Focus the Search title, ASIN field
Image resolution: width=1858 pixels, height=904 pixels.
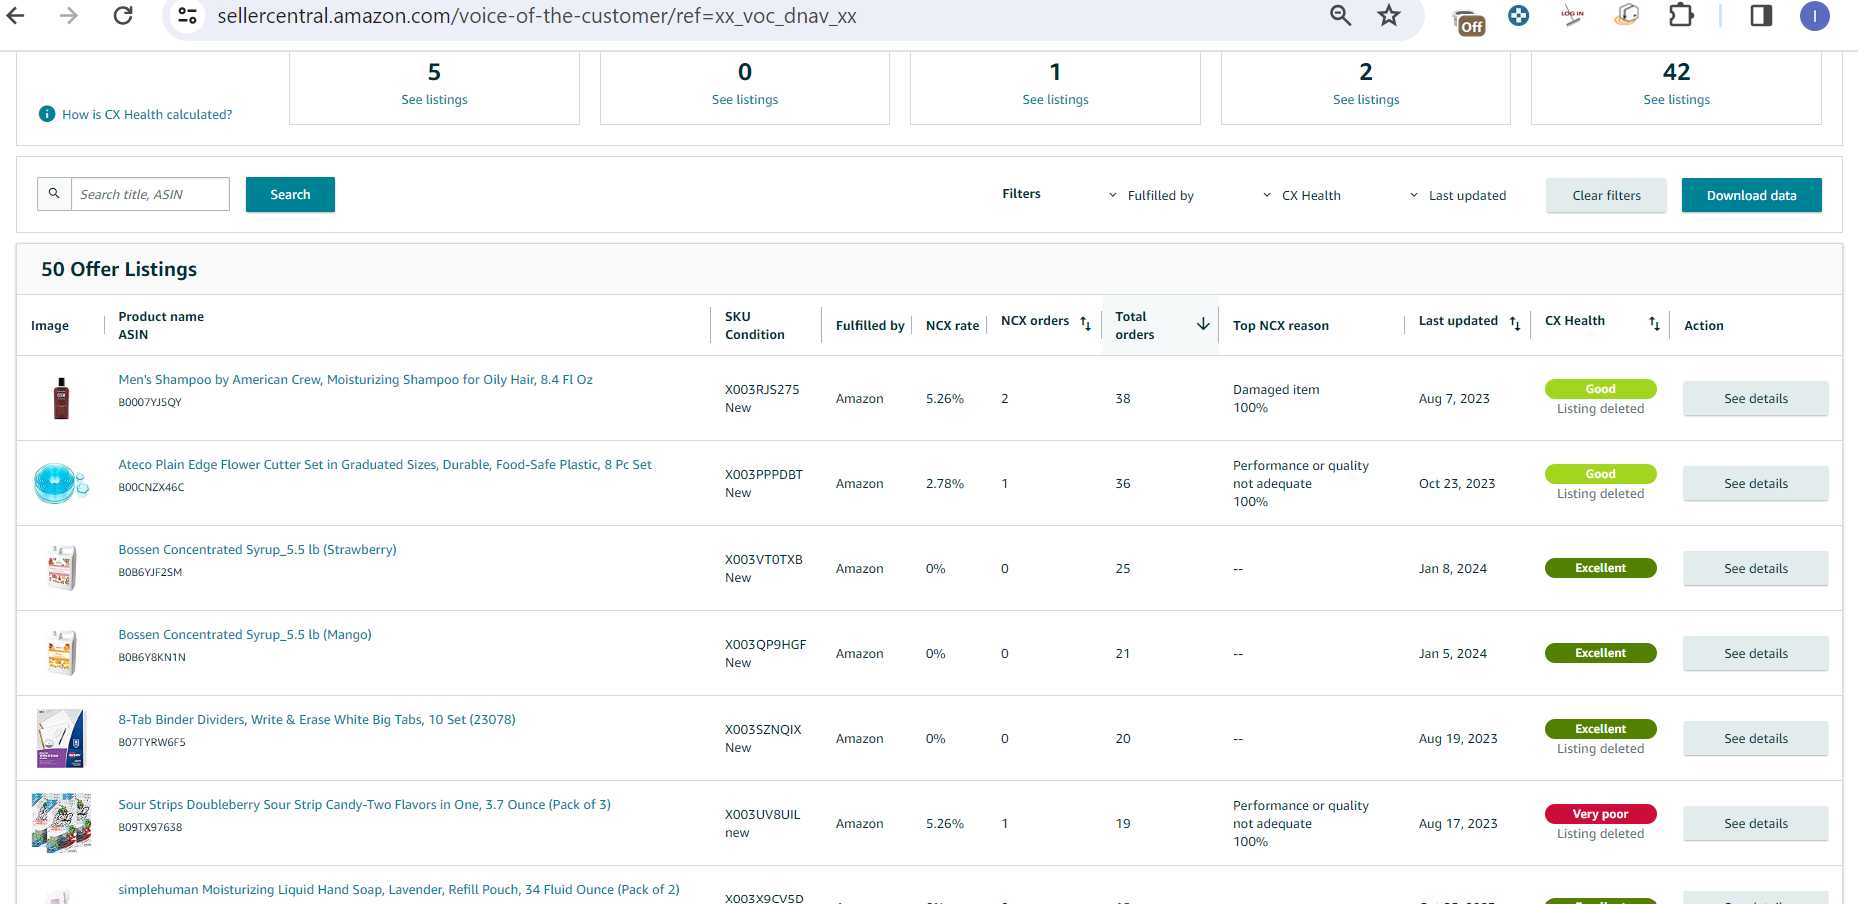pyautogui.click(x=150, y=194)
